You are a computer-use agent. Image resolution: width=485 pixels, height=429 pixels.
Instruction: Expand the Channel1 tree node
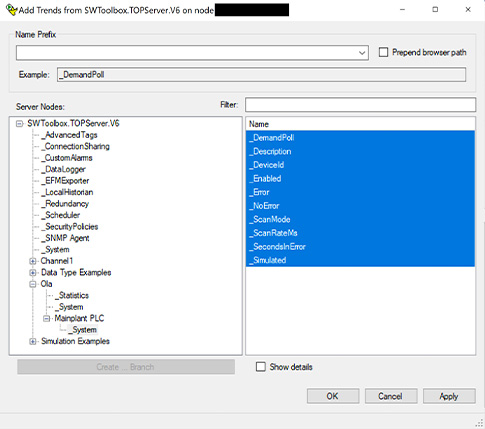click(33, 261)
